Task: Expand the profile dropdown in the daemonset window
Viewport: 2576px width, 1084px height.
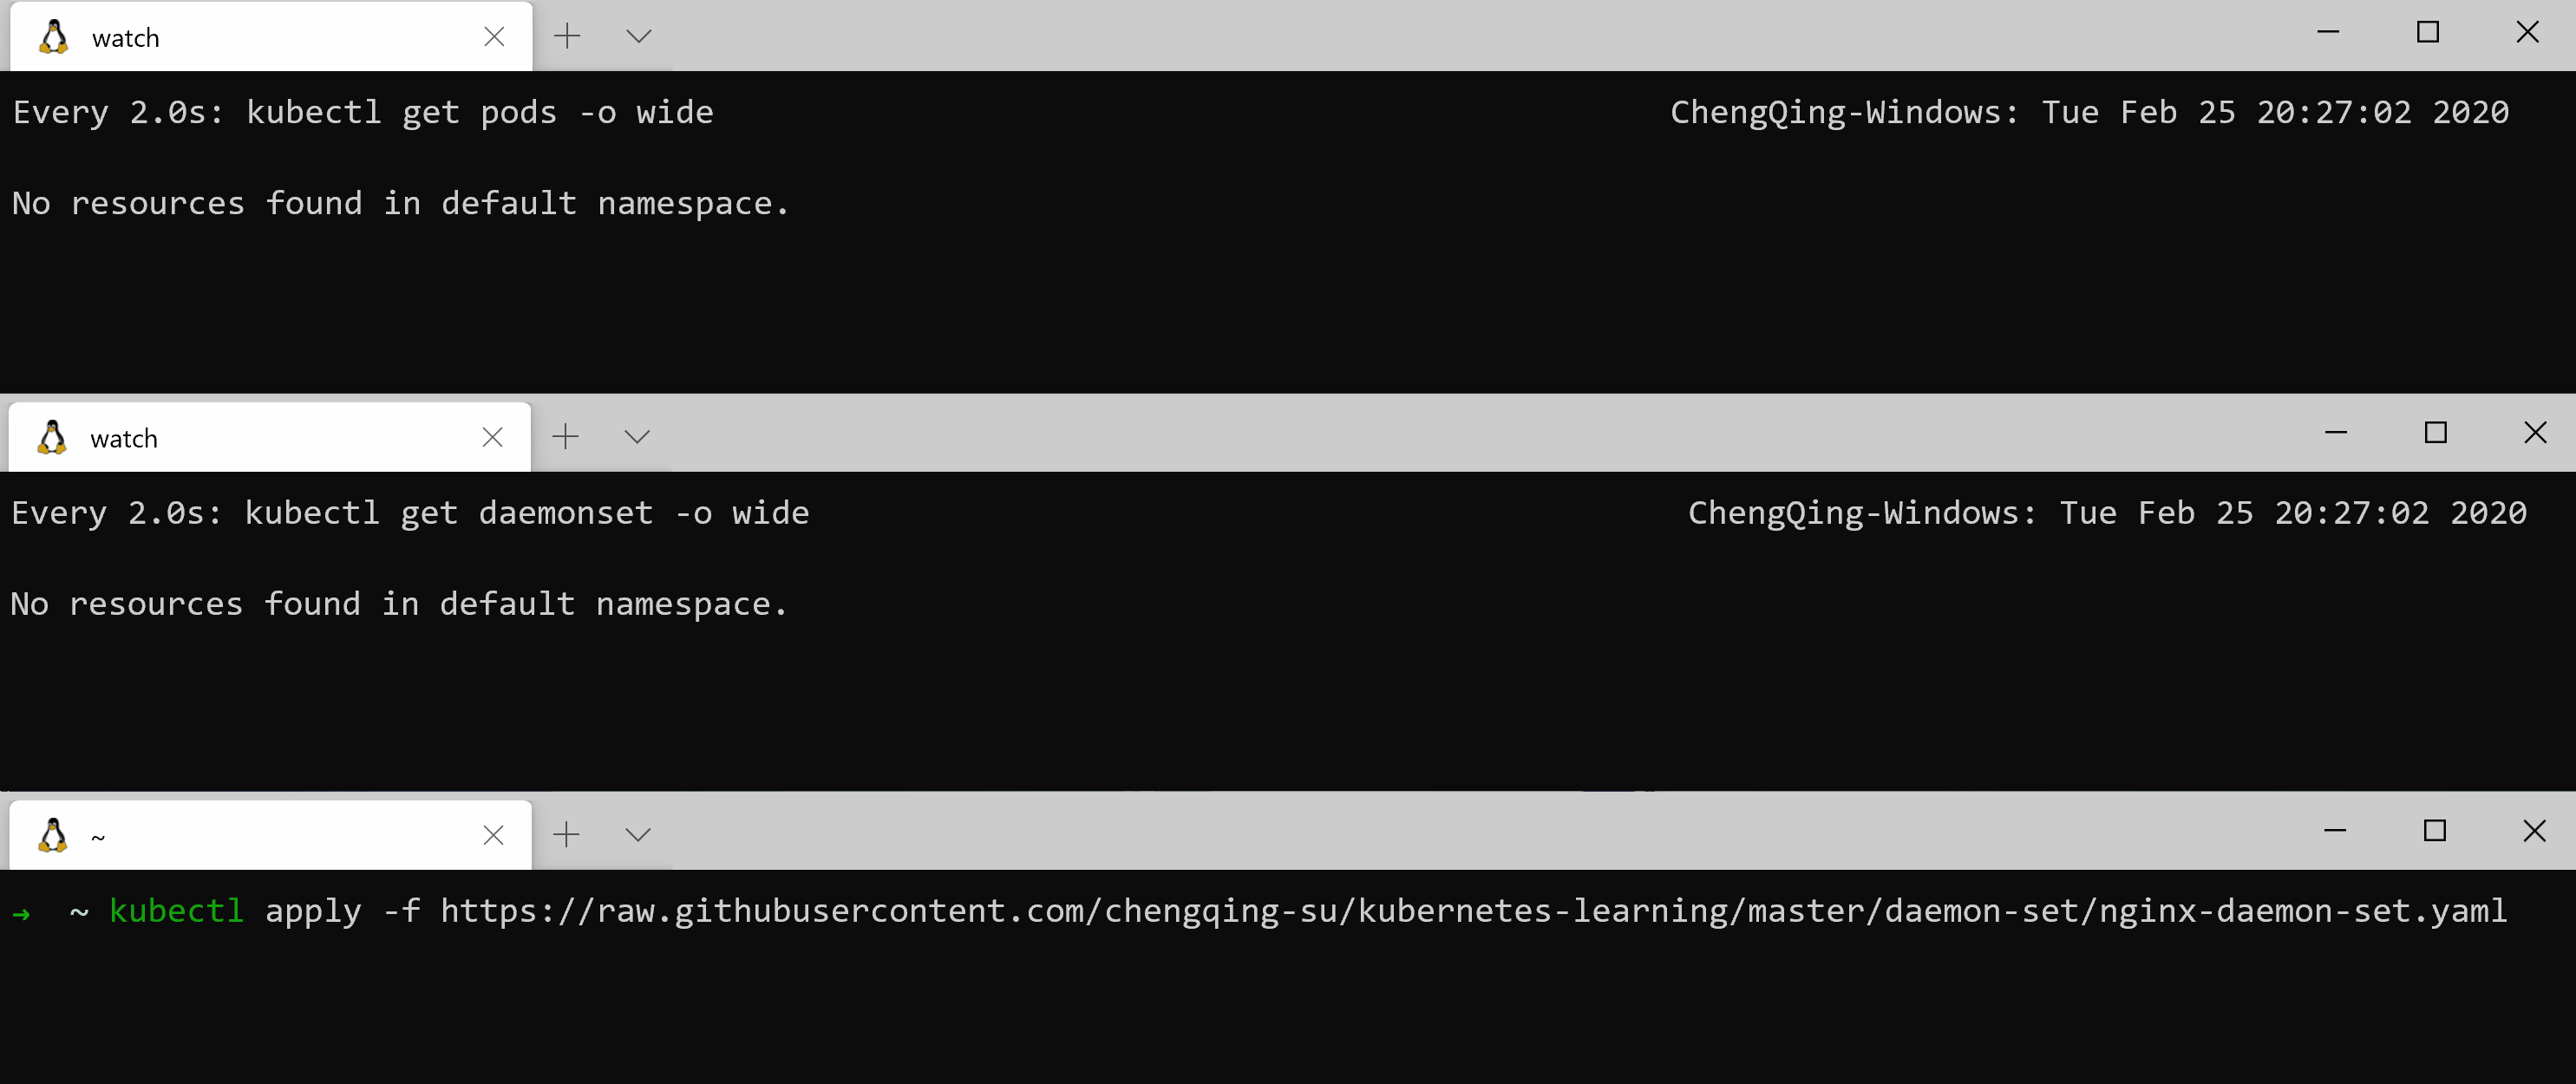Action: coord(637,437)
